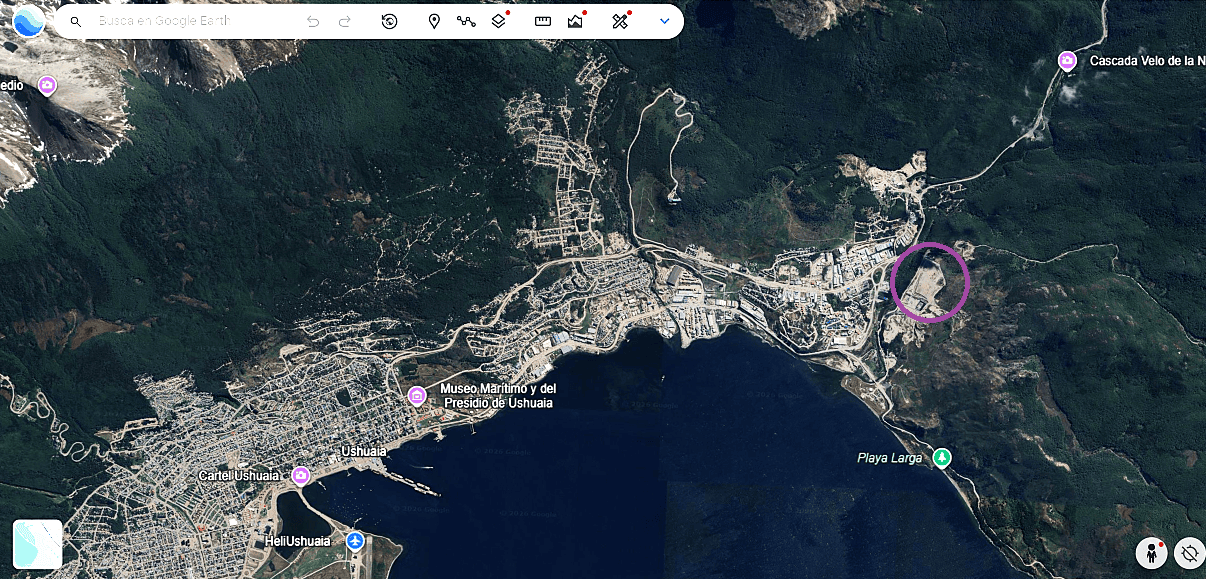Expand the blue toolbar dropdown chevron

click(x=664, y=21)
